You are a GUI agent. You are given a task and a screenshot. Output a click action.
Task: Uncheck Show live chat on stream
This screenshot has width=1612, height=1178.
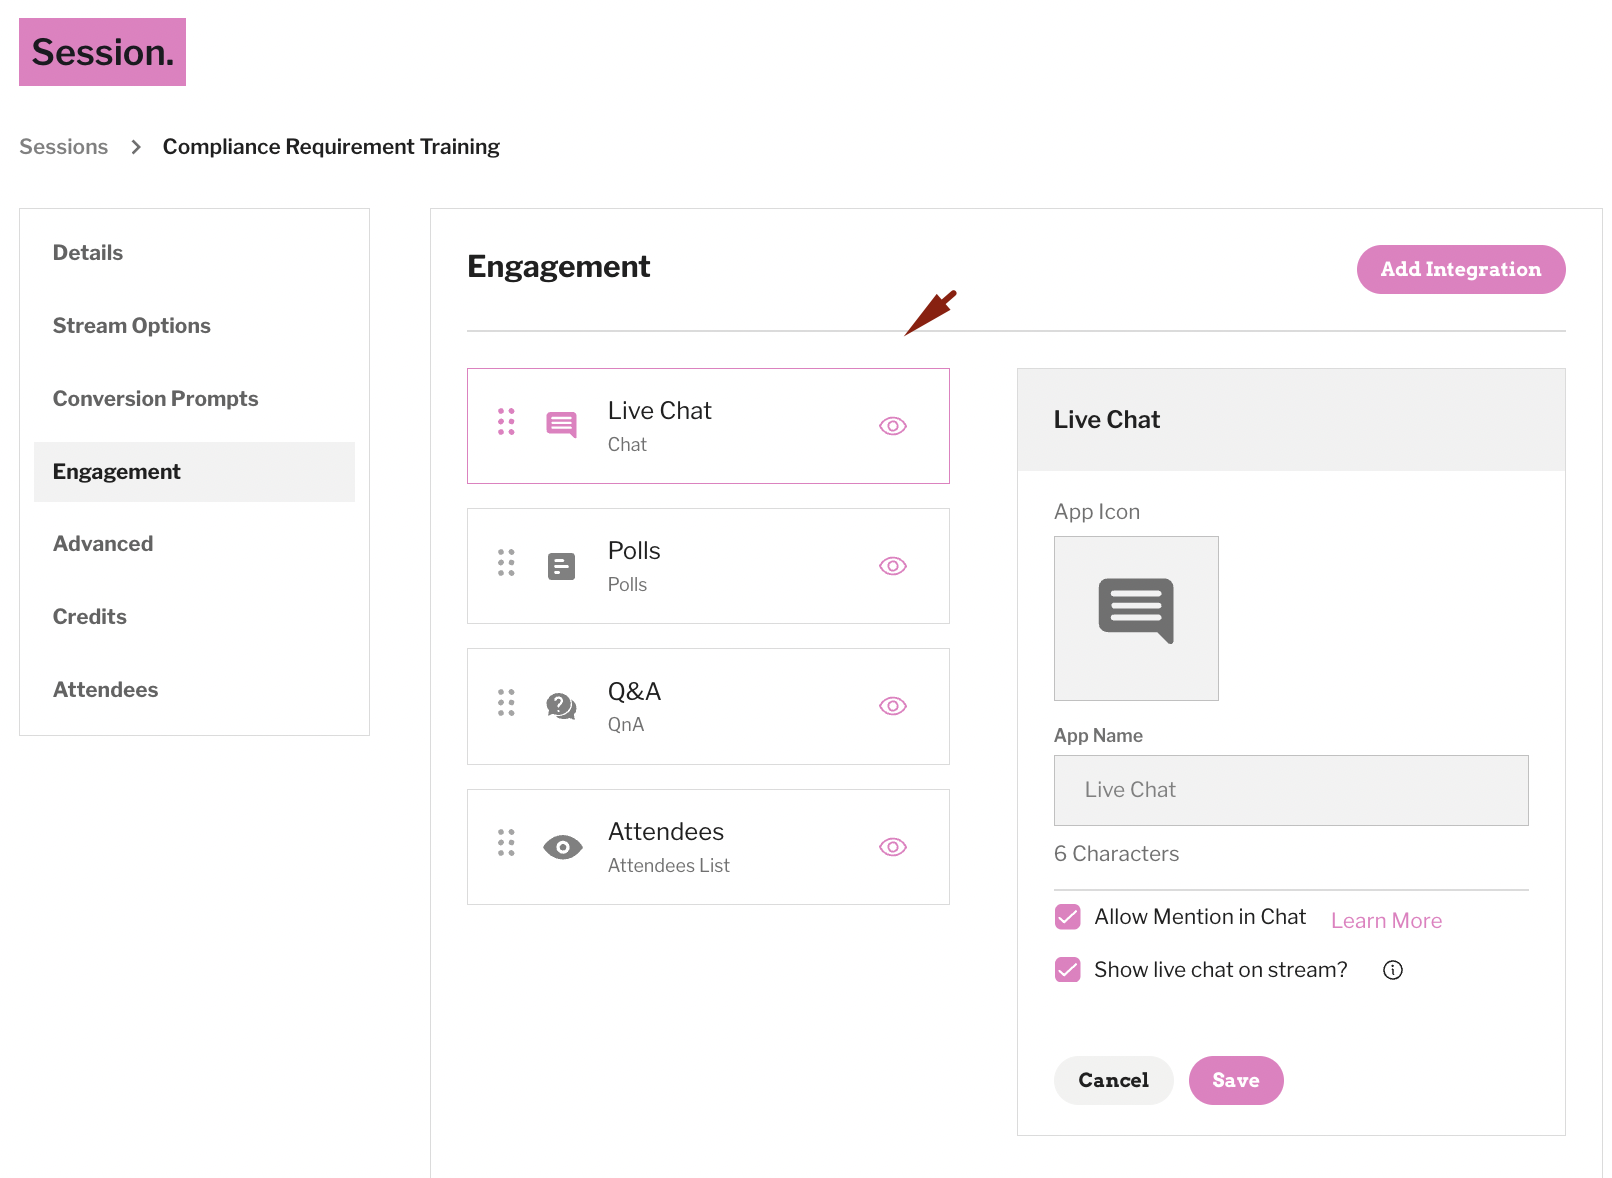pyautogui.click(x=1068, y=970)
